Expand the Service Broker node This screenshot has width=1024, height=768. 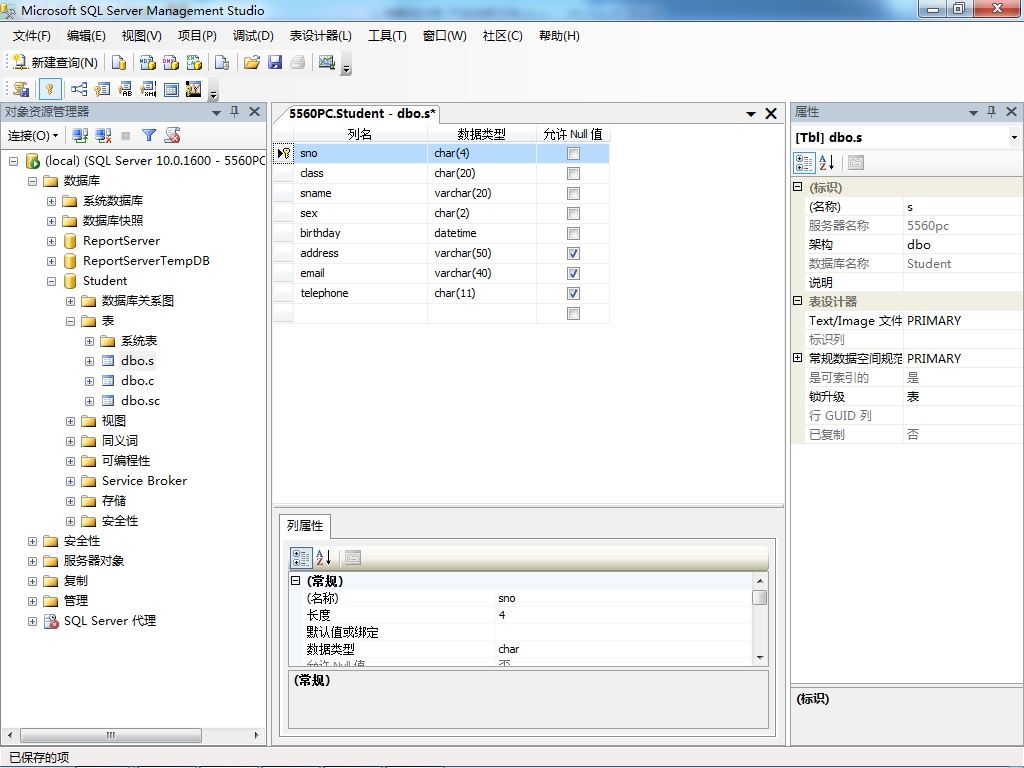[71, 481]
